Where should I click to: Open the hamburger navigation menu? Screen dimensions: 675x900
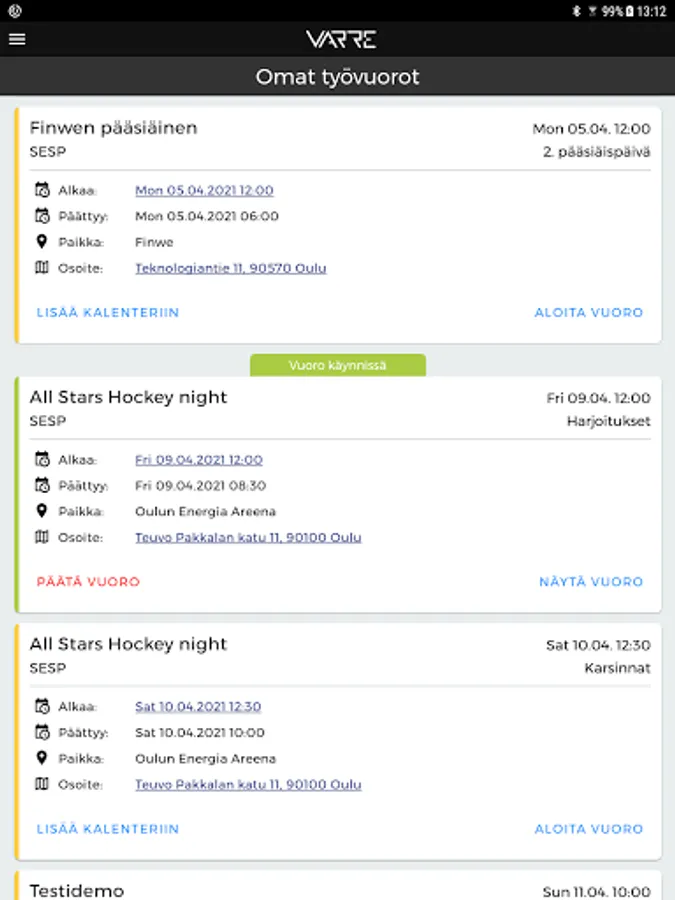click(x=17, y=40)
